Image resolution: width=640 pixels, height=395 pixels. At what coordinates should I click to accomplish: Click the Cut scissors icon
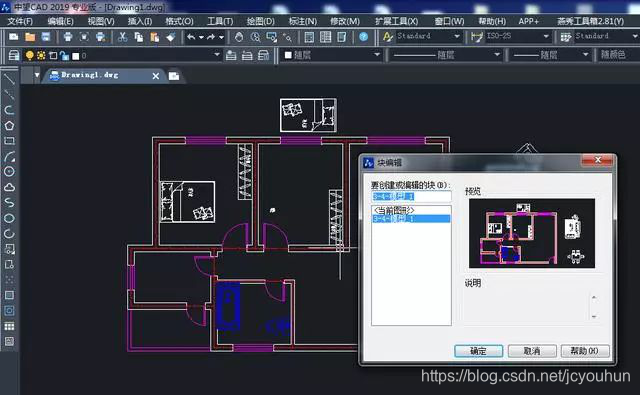pyautogui.click(x=122, y=37)
